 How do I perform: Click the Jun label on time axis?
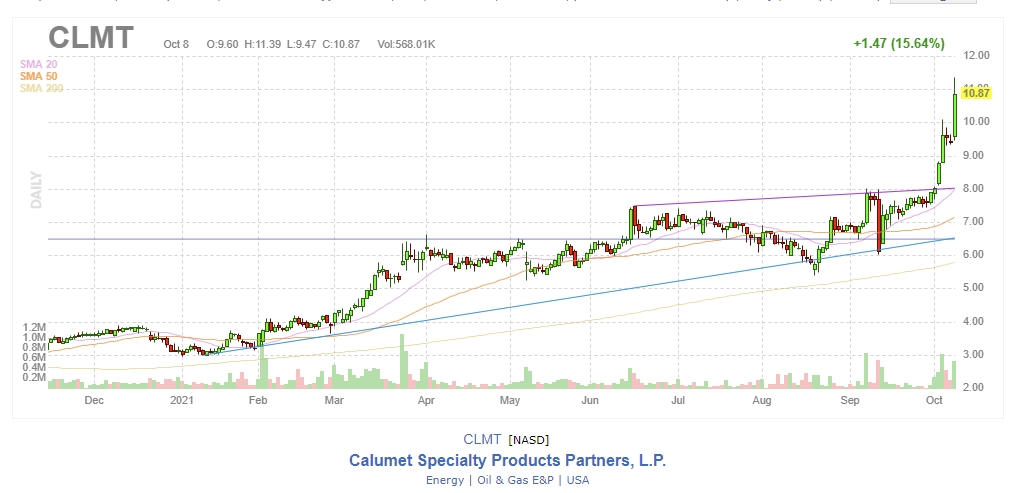590,401
